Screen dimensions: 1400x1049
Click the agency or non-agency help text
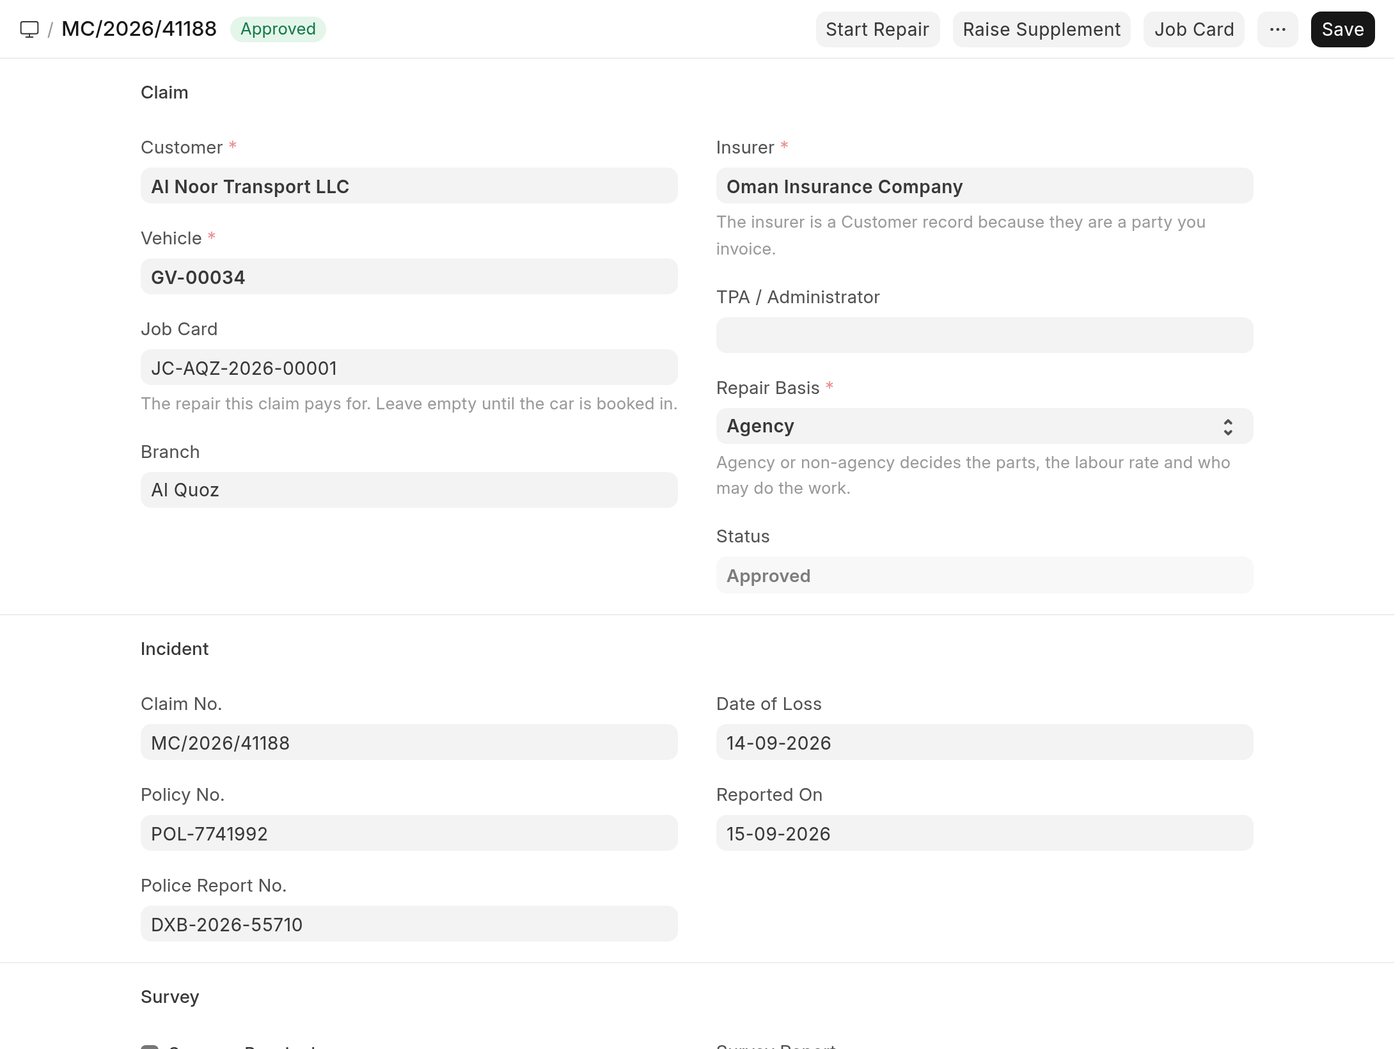tap(973, 475)
